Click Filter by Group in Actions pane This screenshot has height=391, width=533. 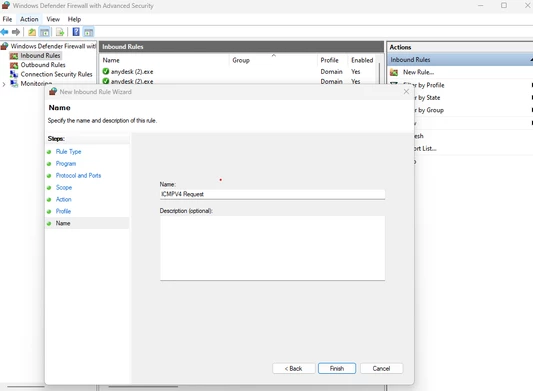coord(429,110)
